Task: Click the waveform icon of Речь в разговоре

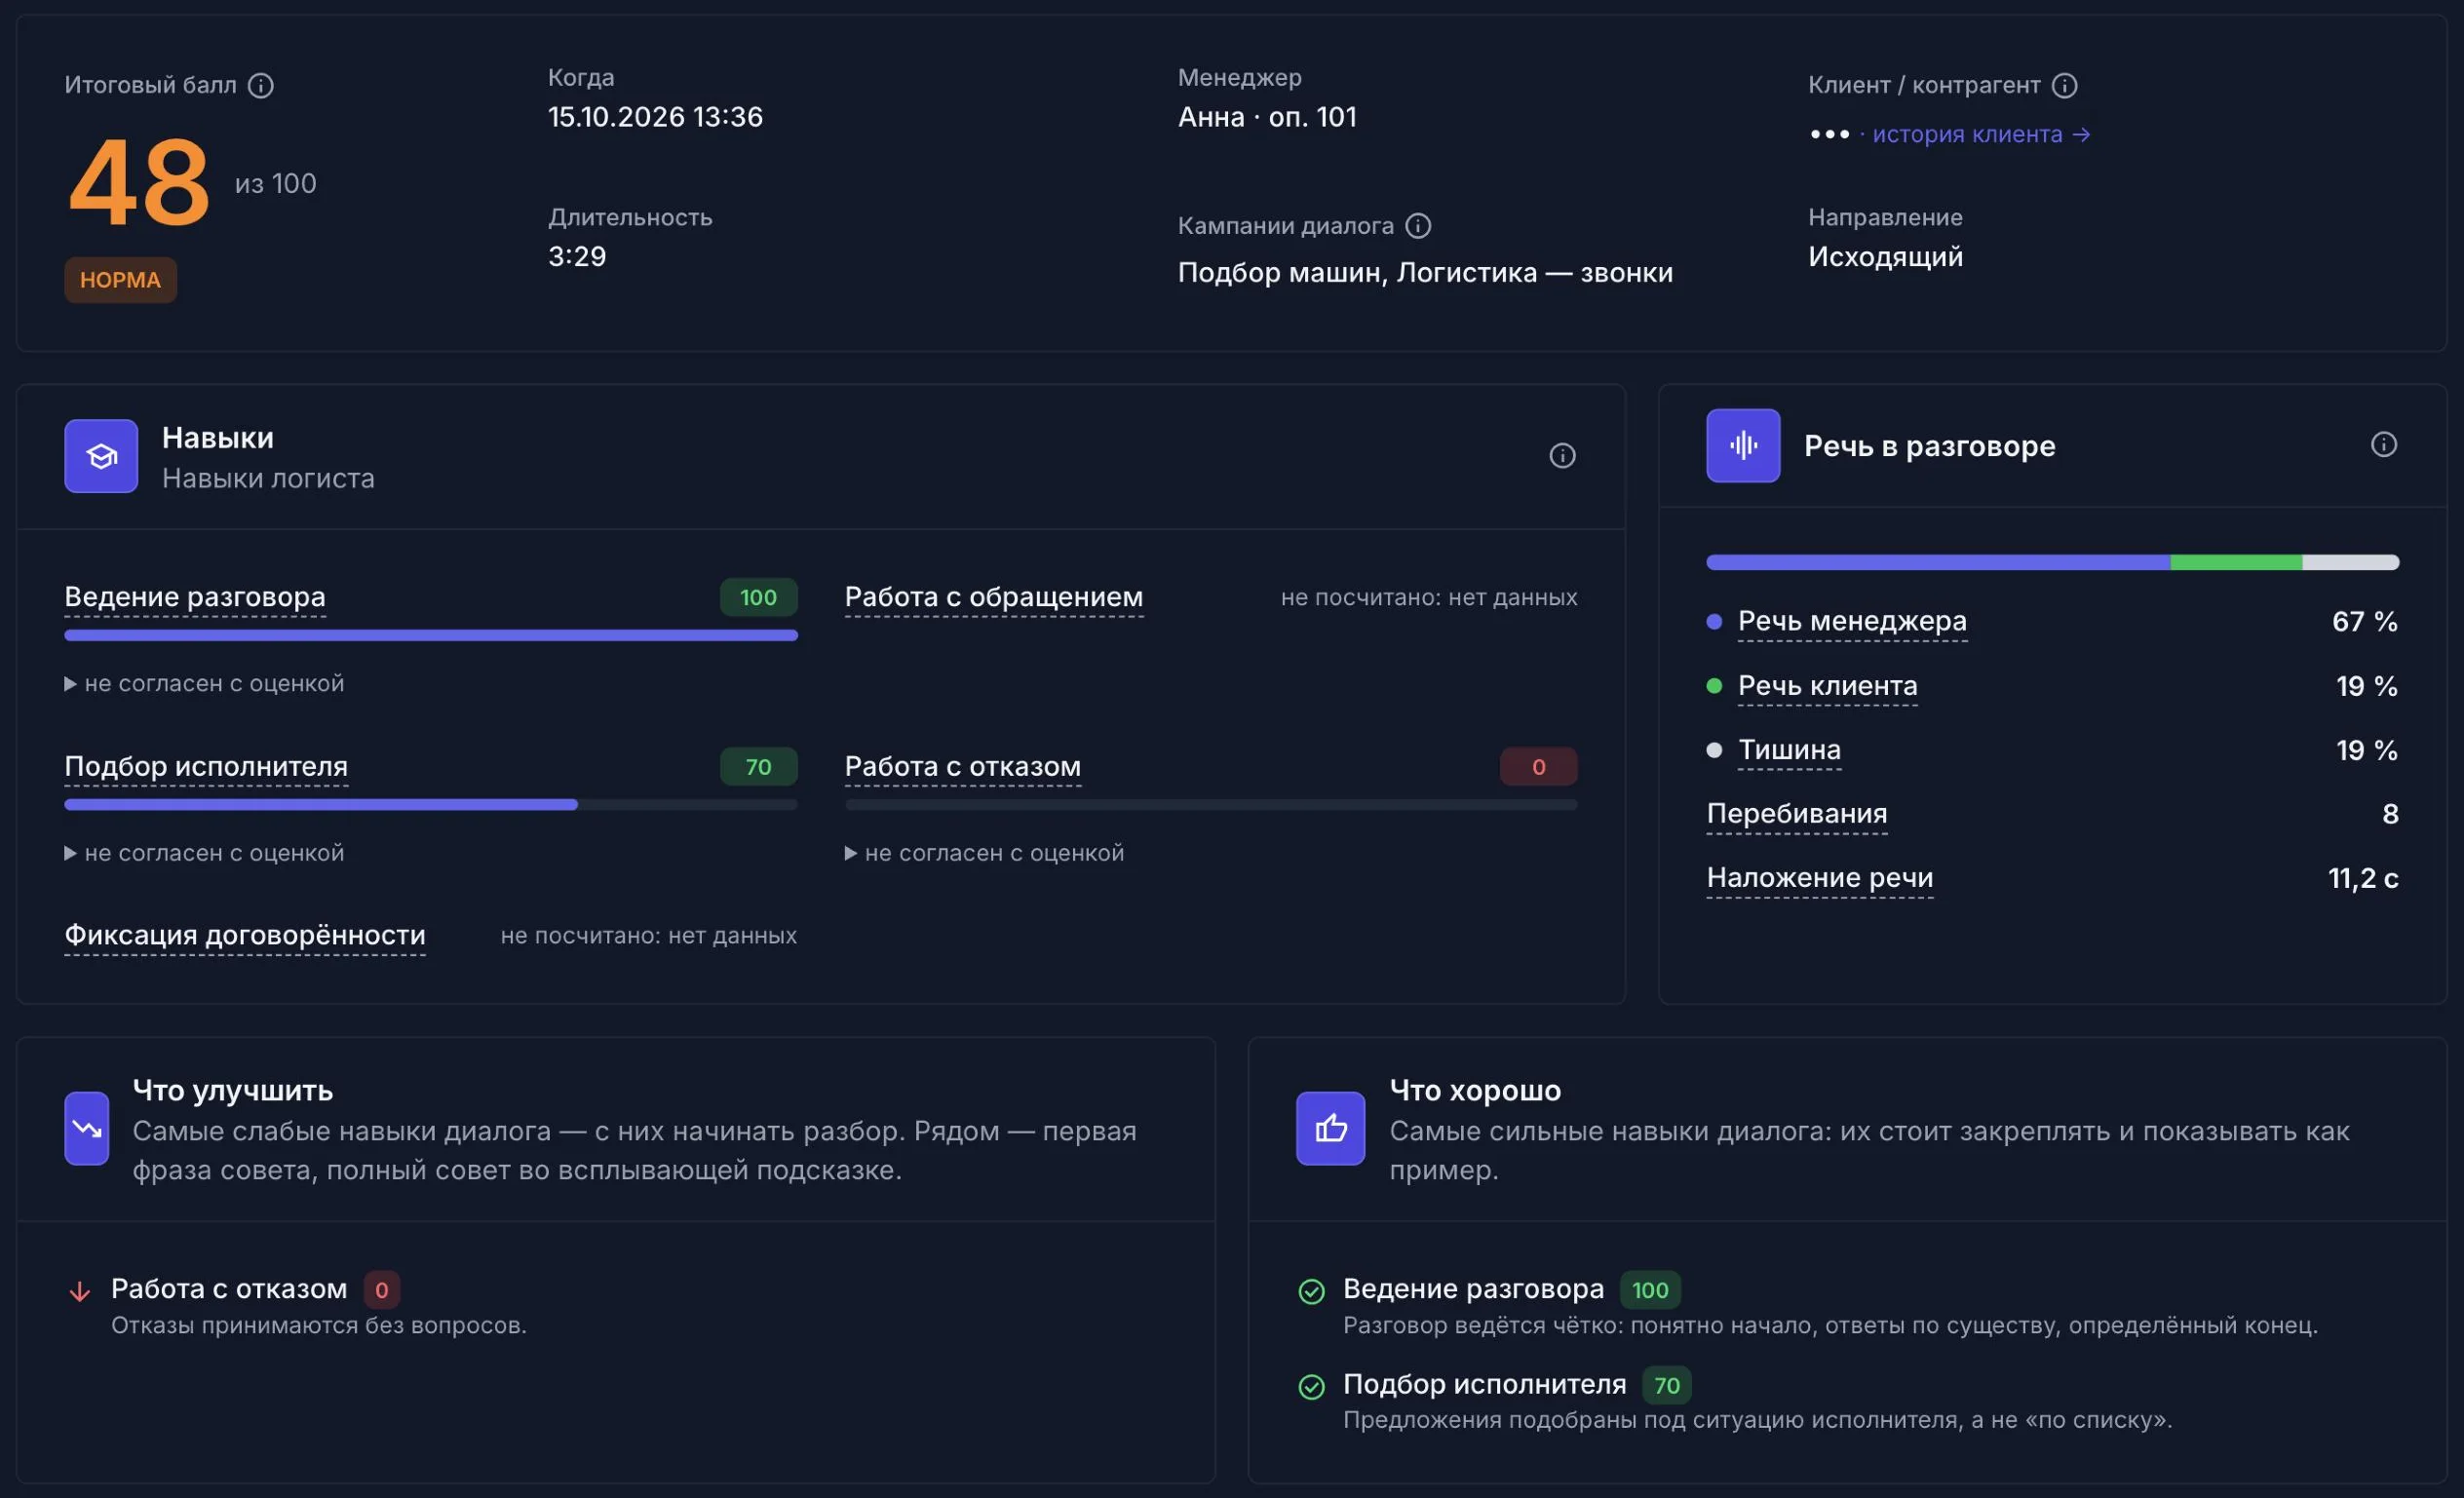Action: pyautogui.click(x=1743, y=446)
